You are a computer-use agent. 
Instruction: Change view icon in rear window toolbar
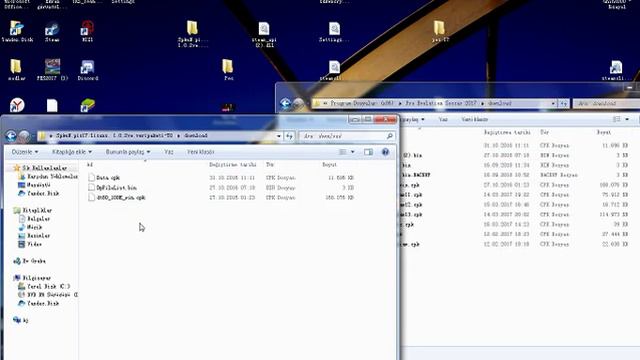pyautogui.click(x=617, y=120)
